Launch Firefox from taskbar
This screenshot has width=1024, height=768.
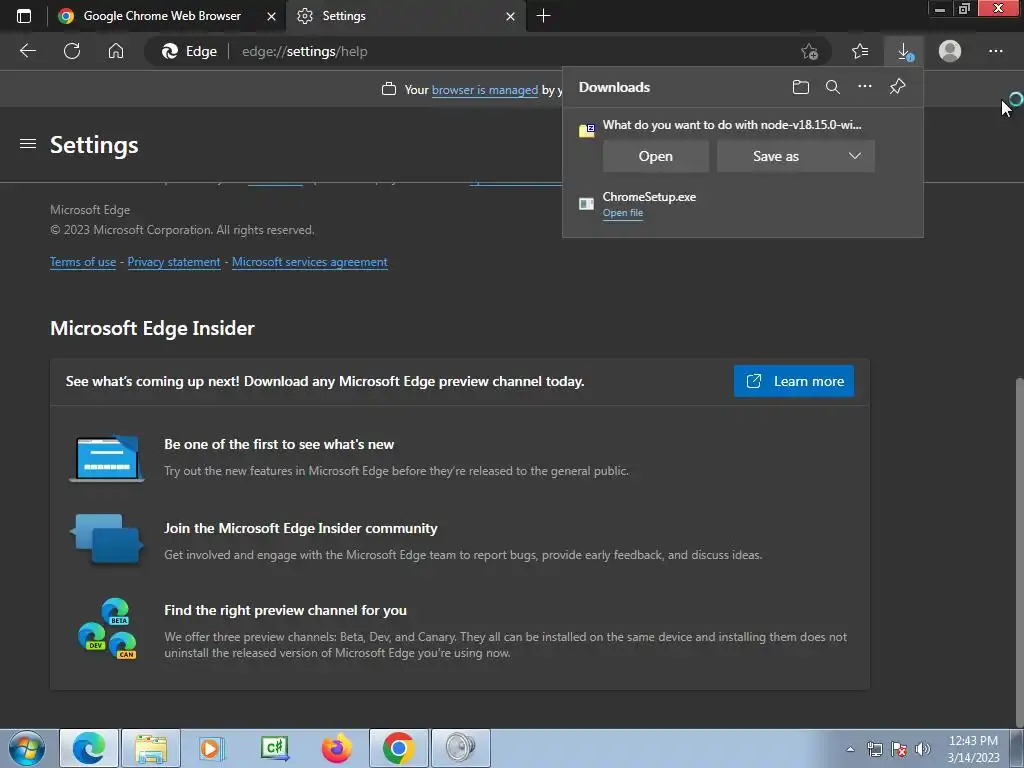pyautogui.click(x=336, y=748)
